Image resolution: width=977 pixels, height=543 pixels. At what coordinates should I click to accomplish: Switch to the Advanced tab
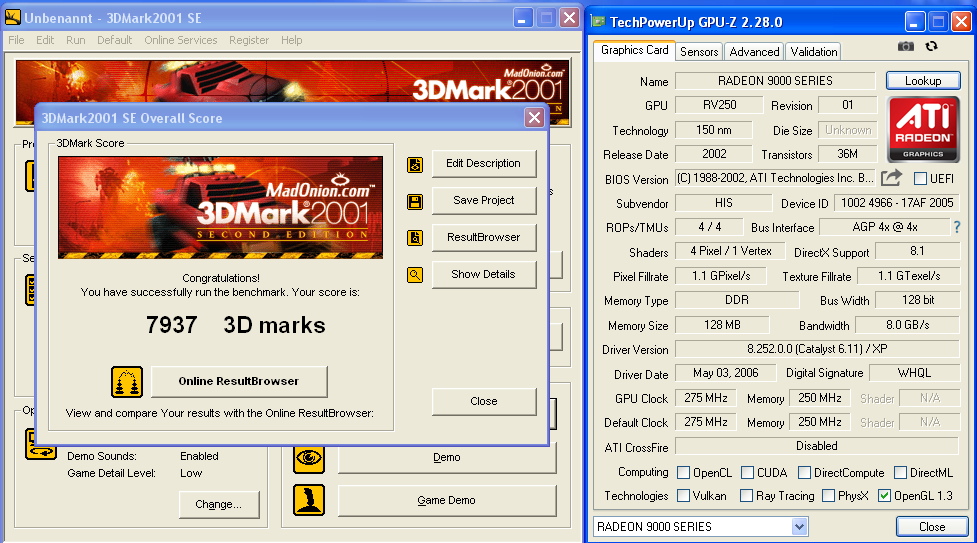(x=754, y=52)
